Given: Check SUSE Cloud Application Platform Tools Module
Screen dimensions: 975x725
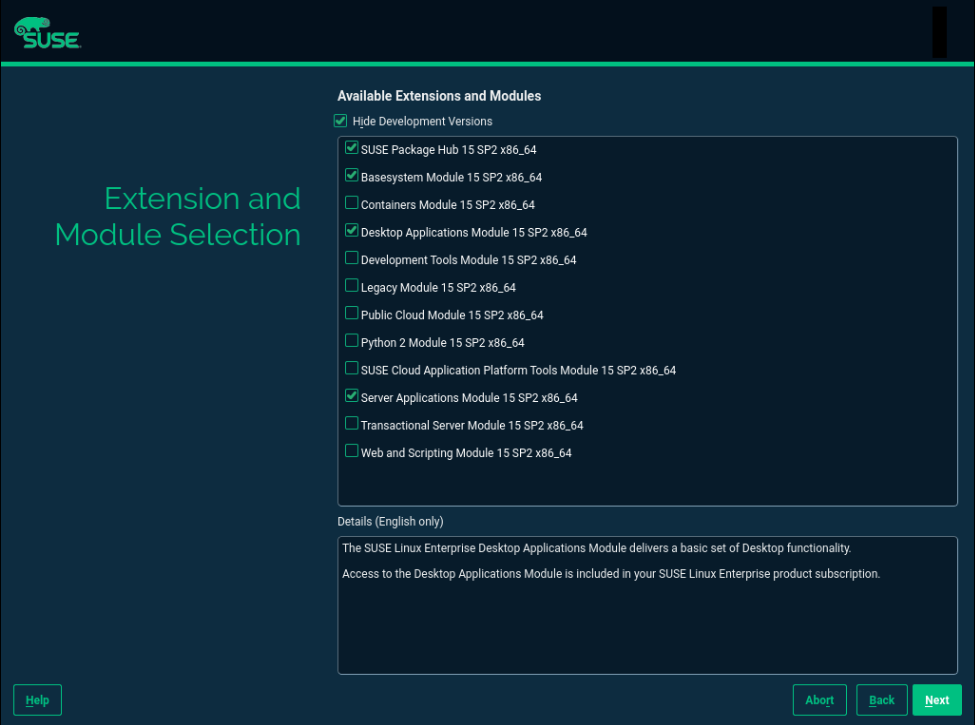Looking at the screenshot, I should pyautogui.click(x=352, y=368).
